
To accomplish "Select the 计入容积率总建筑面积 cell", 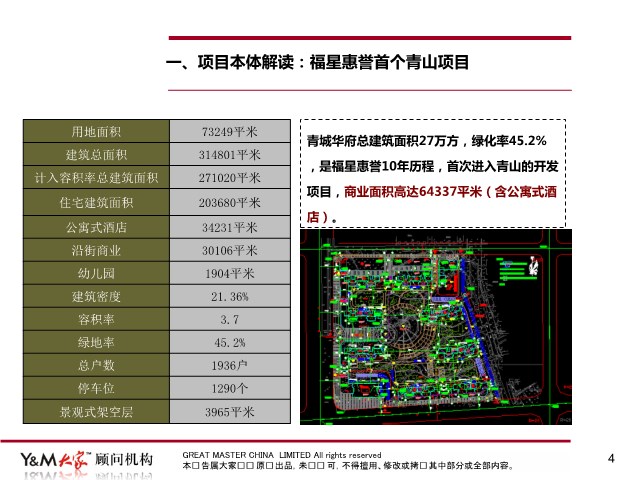I will 96,178.
